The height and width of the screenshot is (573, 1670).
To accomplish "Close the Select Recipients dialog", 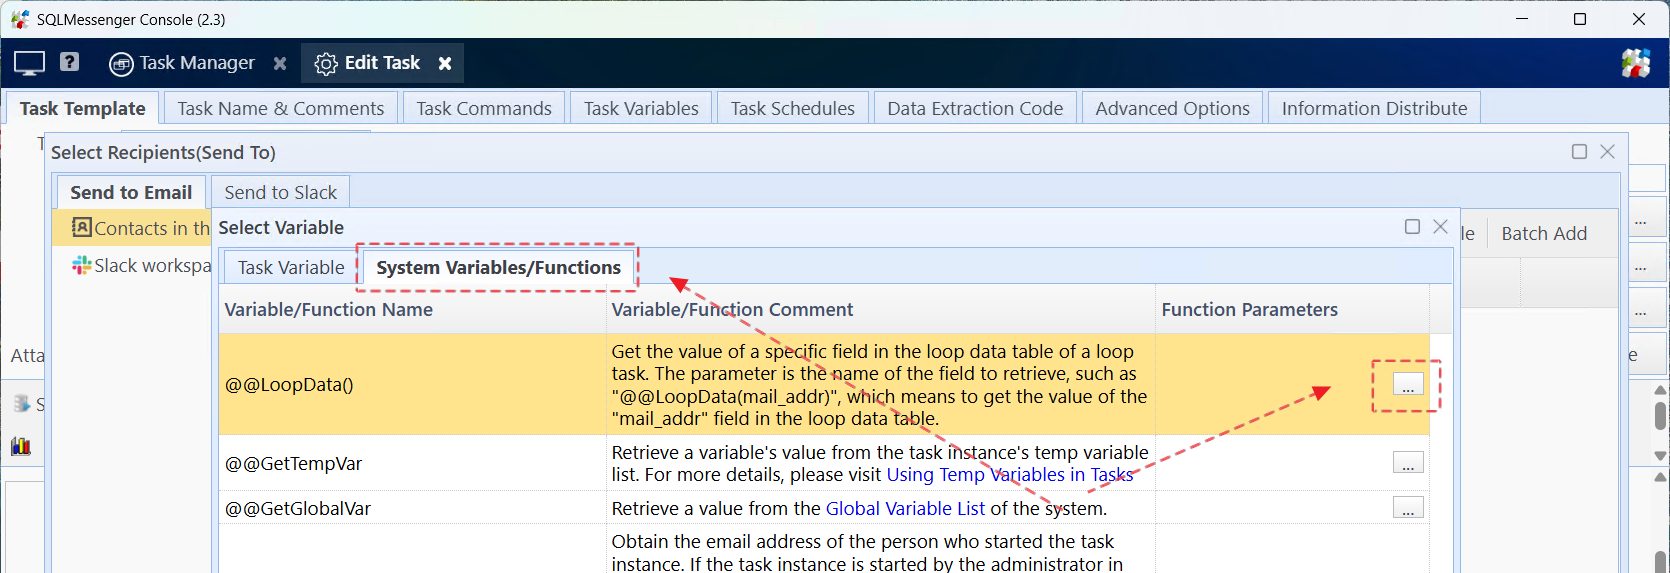I will point(1608,152).
